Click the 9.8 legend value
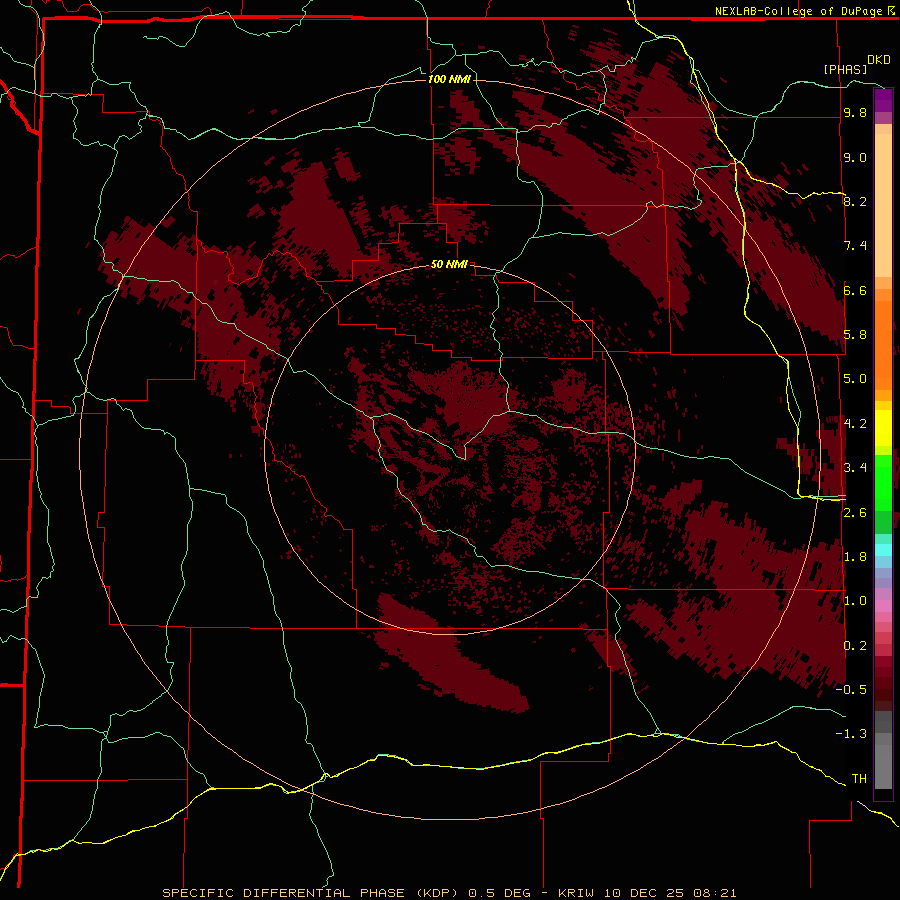Image resolution: width=900 pixels, height=900 pixels. pyautogui.click(x=855, y=113)
